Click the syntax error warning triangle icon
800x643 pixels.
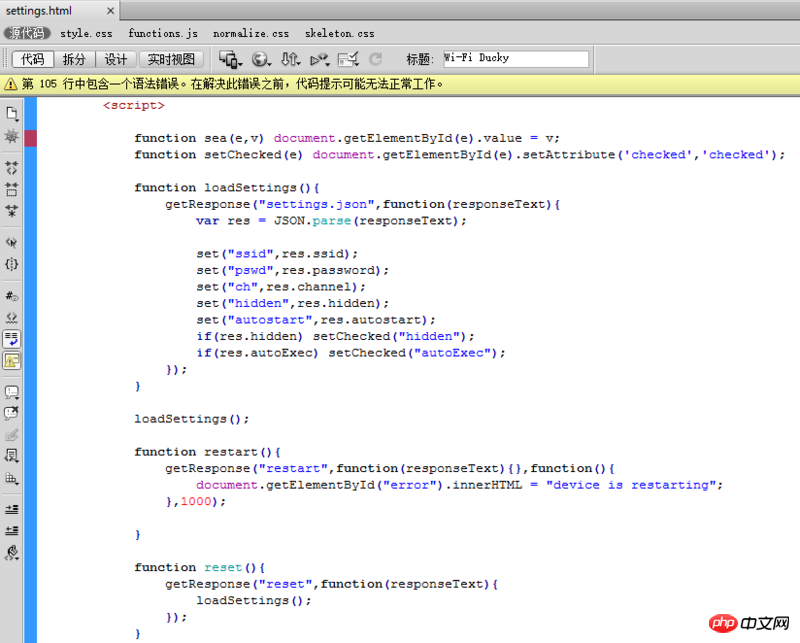10,84
